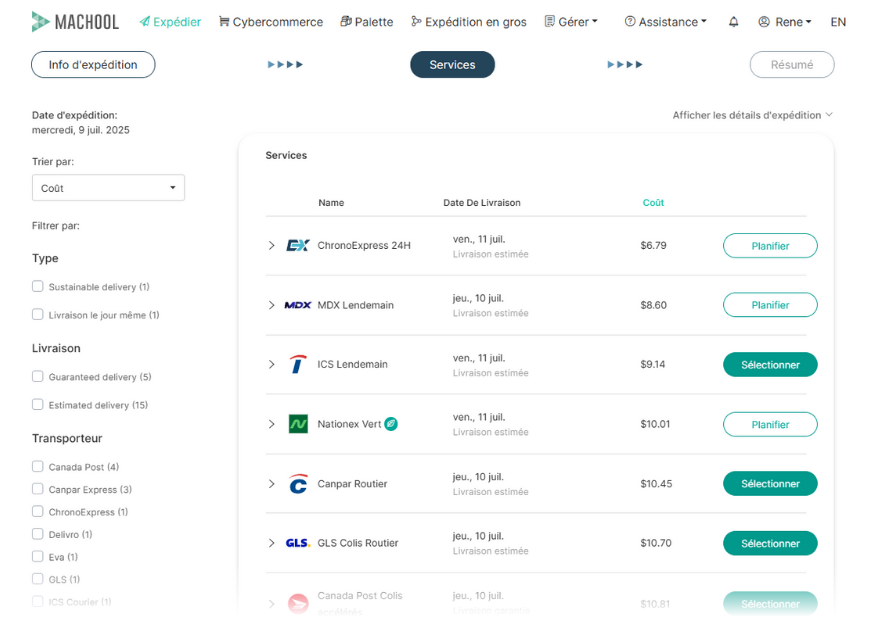This screenshot has width=874, height=644.
Task: Check Livraison le jour même filter
Action: [37, 314]
